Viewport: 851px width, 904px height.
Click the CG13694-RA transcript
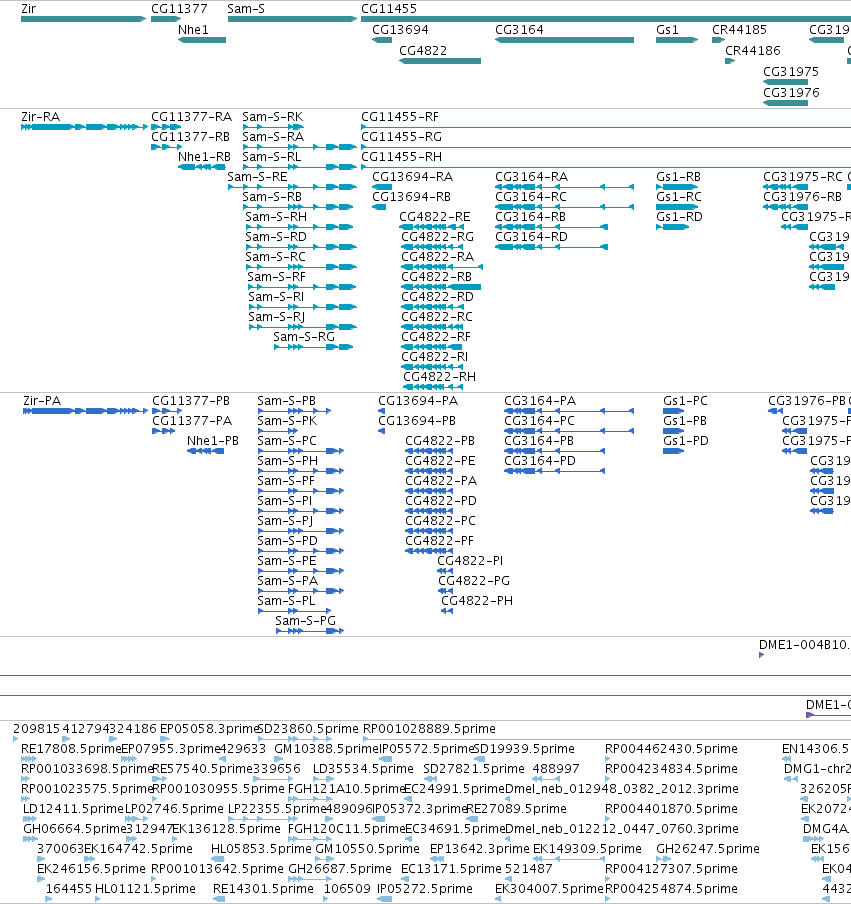(x=382, y=187)
